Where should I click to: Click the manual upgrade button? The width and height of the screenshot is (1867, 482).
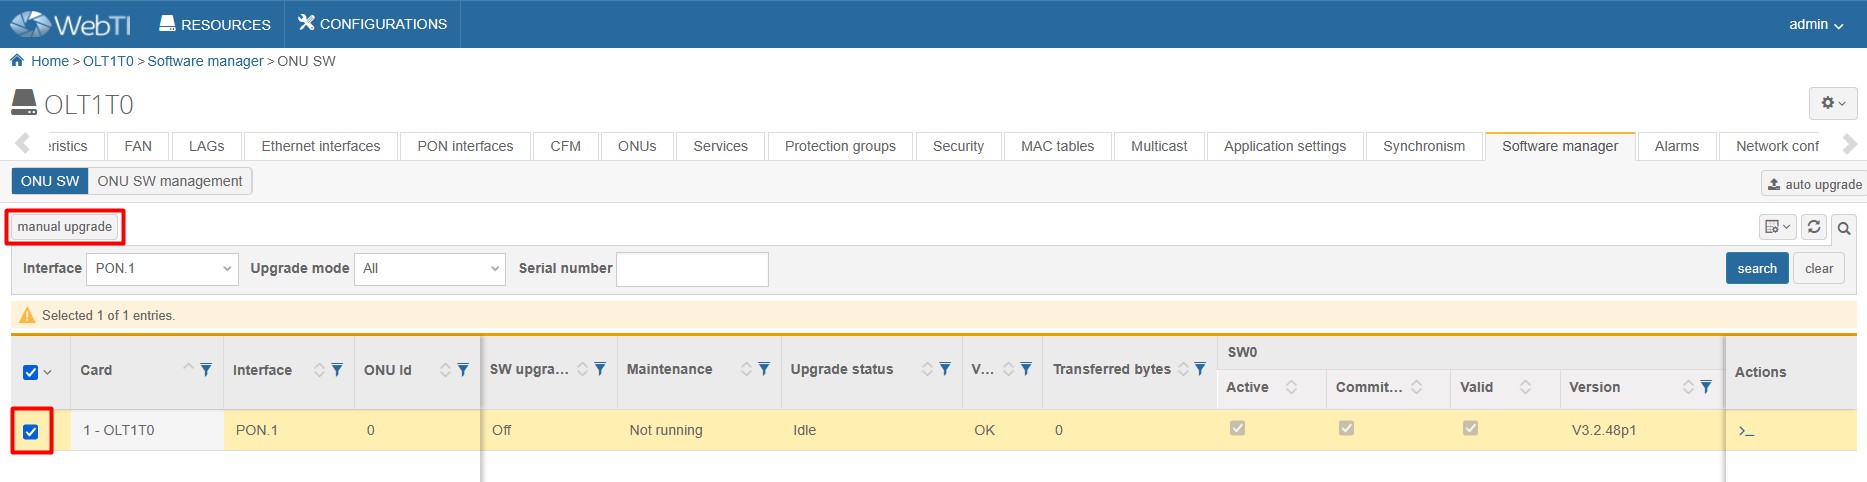click(65, 227)
